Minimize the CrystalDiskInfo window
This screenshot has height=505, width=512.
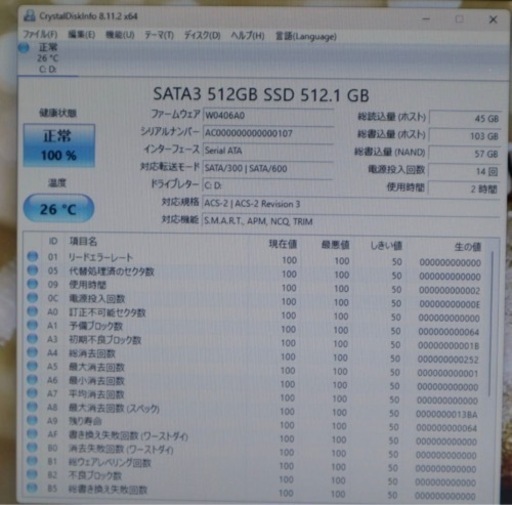tap(426, 19)
